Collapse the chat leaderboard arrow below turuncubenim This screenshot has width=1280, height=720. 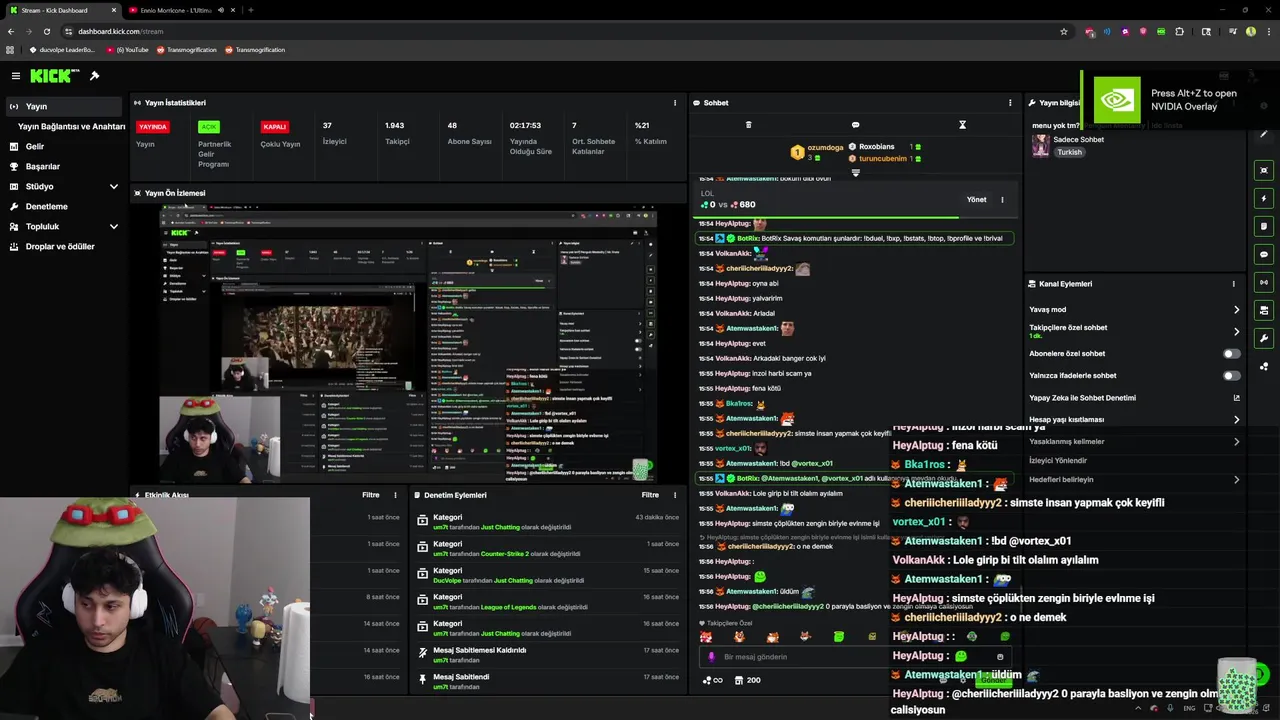855,173
